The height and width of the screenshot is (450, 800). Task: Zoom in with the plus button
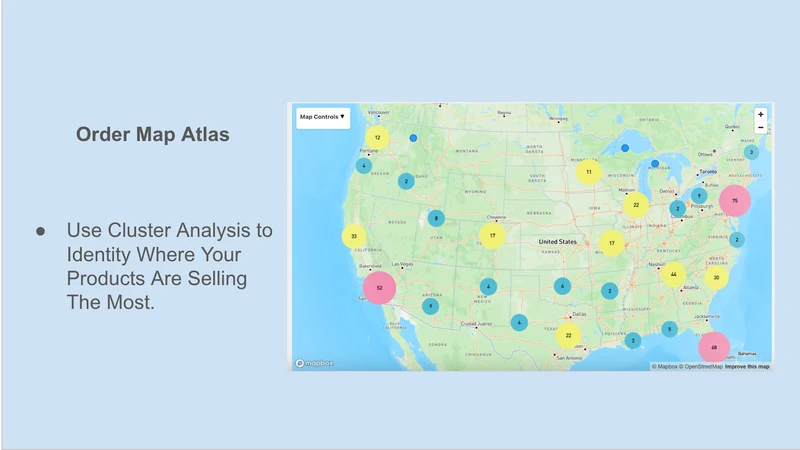point(760,115)
